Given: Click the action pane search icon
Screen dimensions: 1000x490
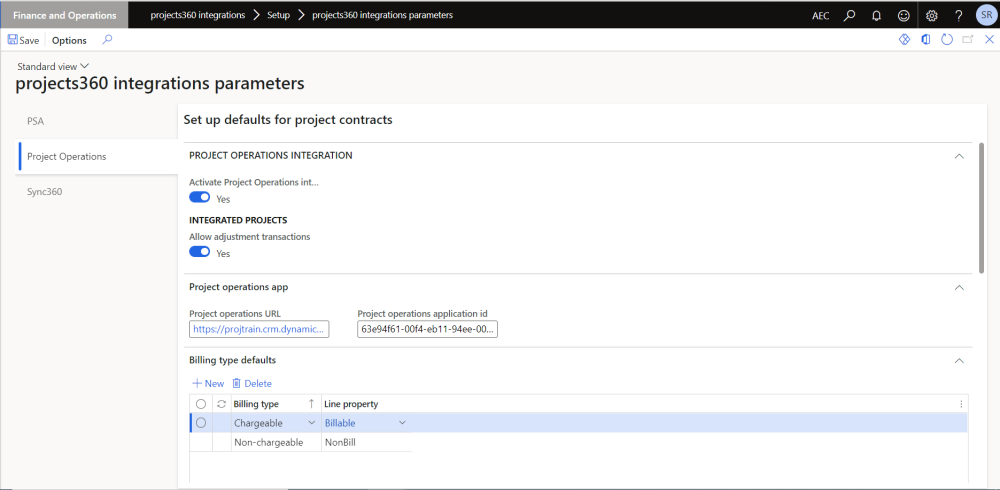Looking at the screenshot, I should [x=107, y=40].
